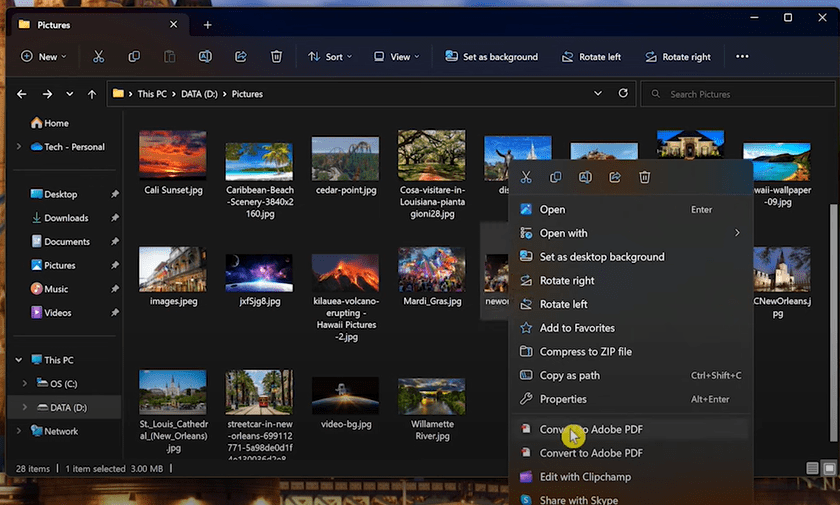Image resolution: width=840 pixels, height=505 pixels.
Task: Collapse the This PC tree node
Action: [19, 360]
